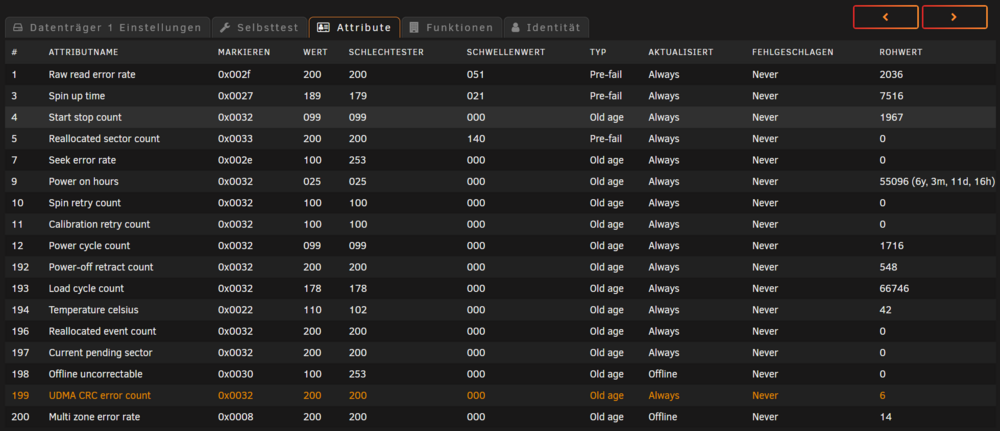1000x431 pixels.
Task: Open the Funktionen tab
Action: (452, 27)
